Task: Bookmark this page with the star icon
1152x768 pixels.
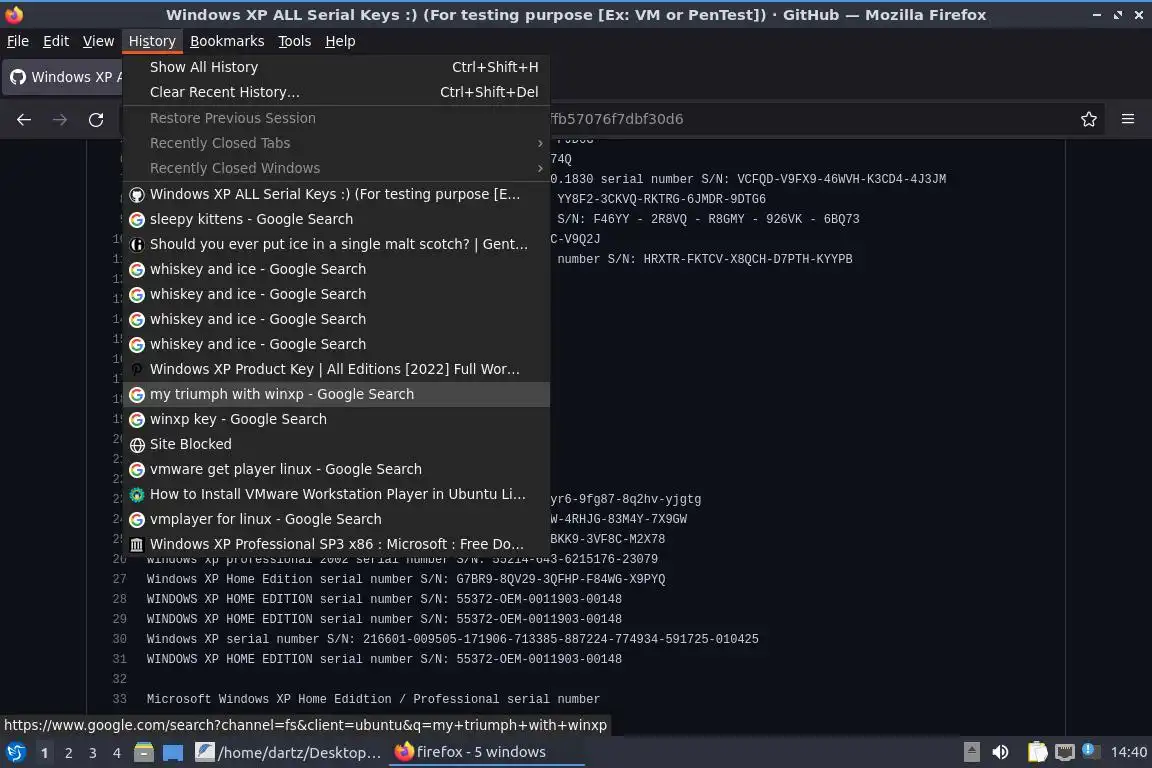Action: click(1088, 119)
